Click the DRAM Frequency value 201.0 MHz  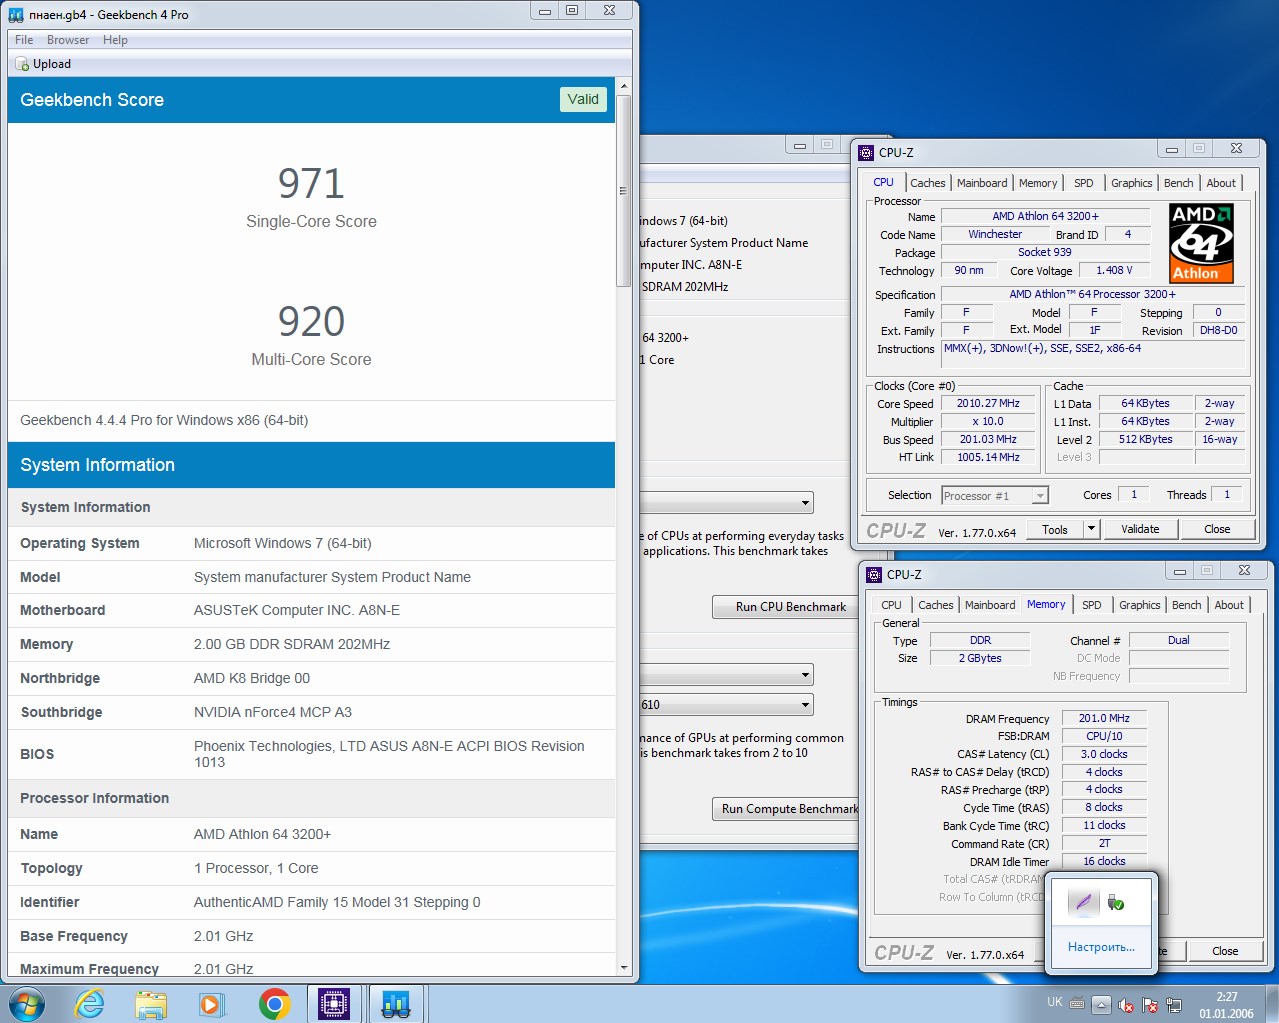[1104, 718]
